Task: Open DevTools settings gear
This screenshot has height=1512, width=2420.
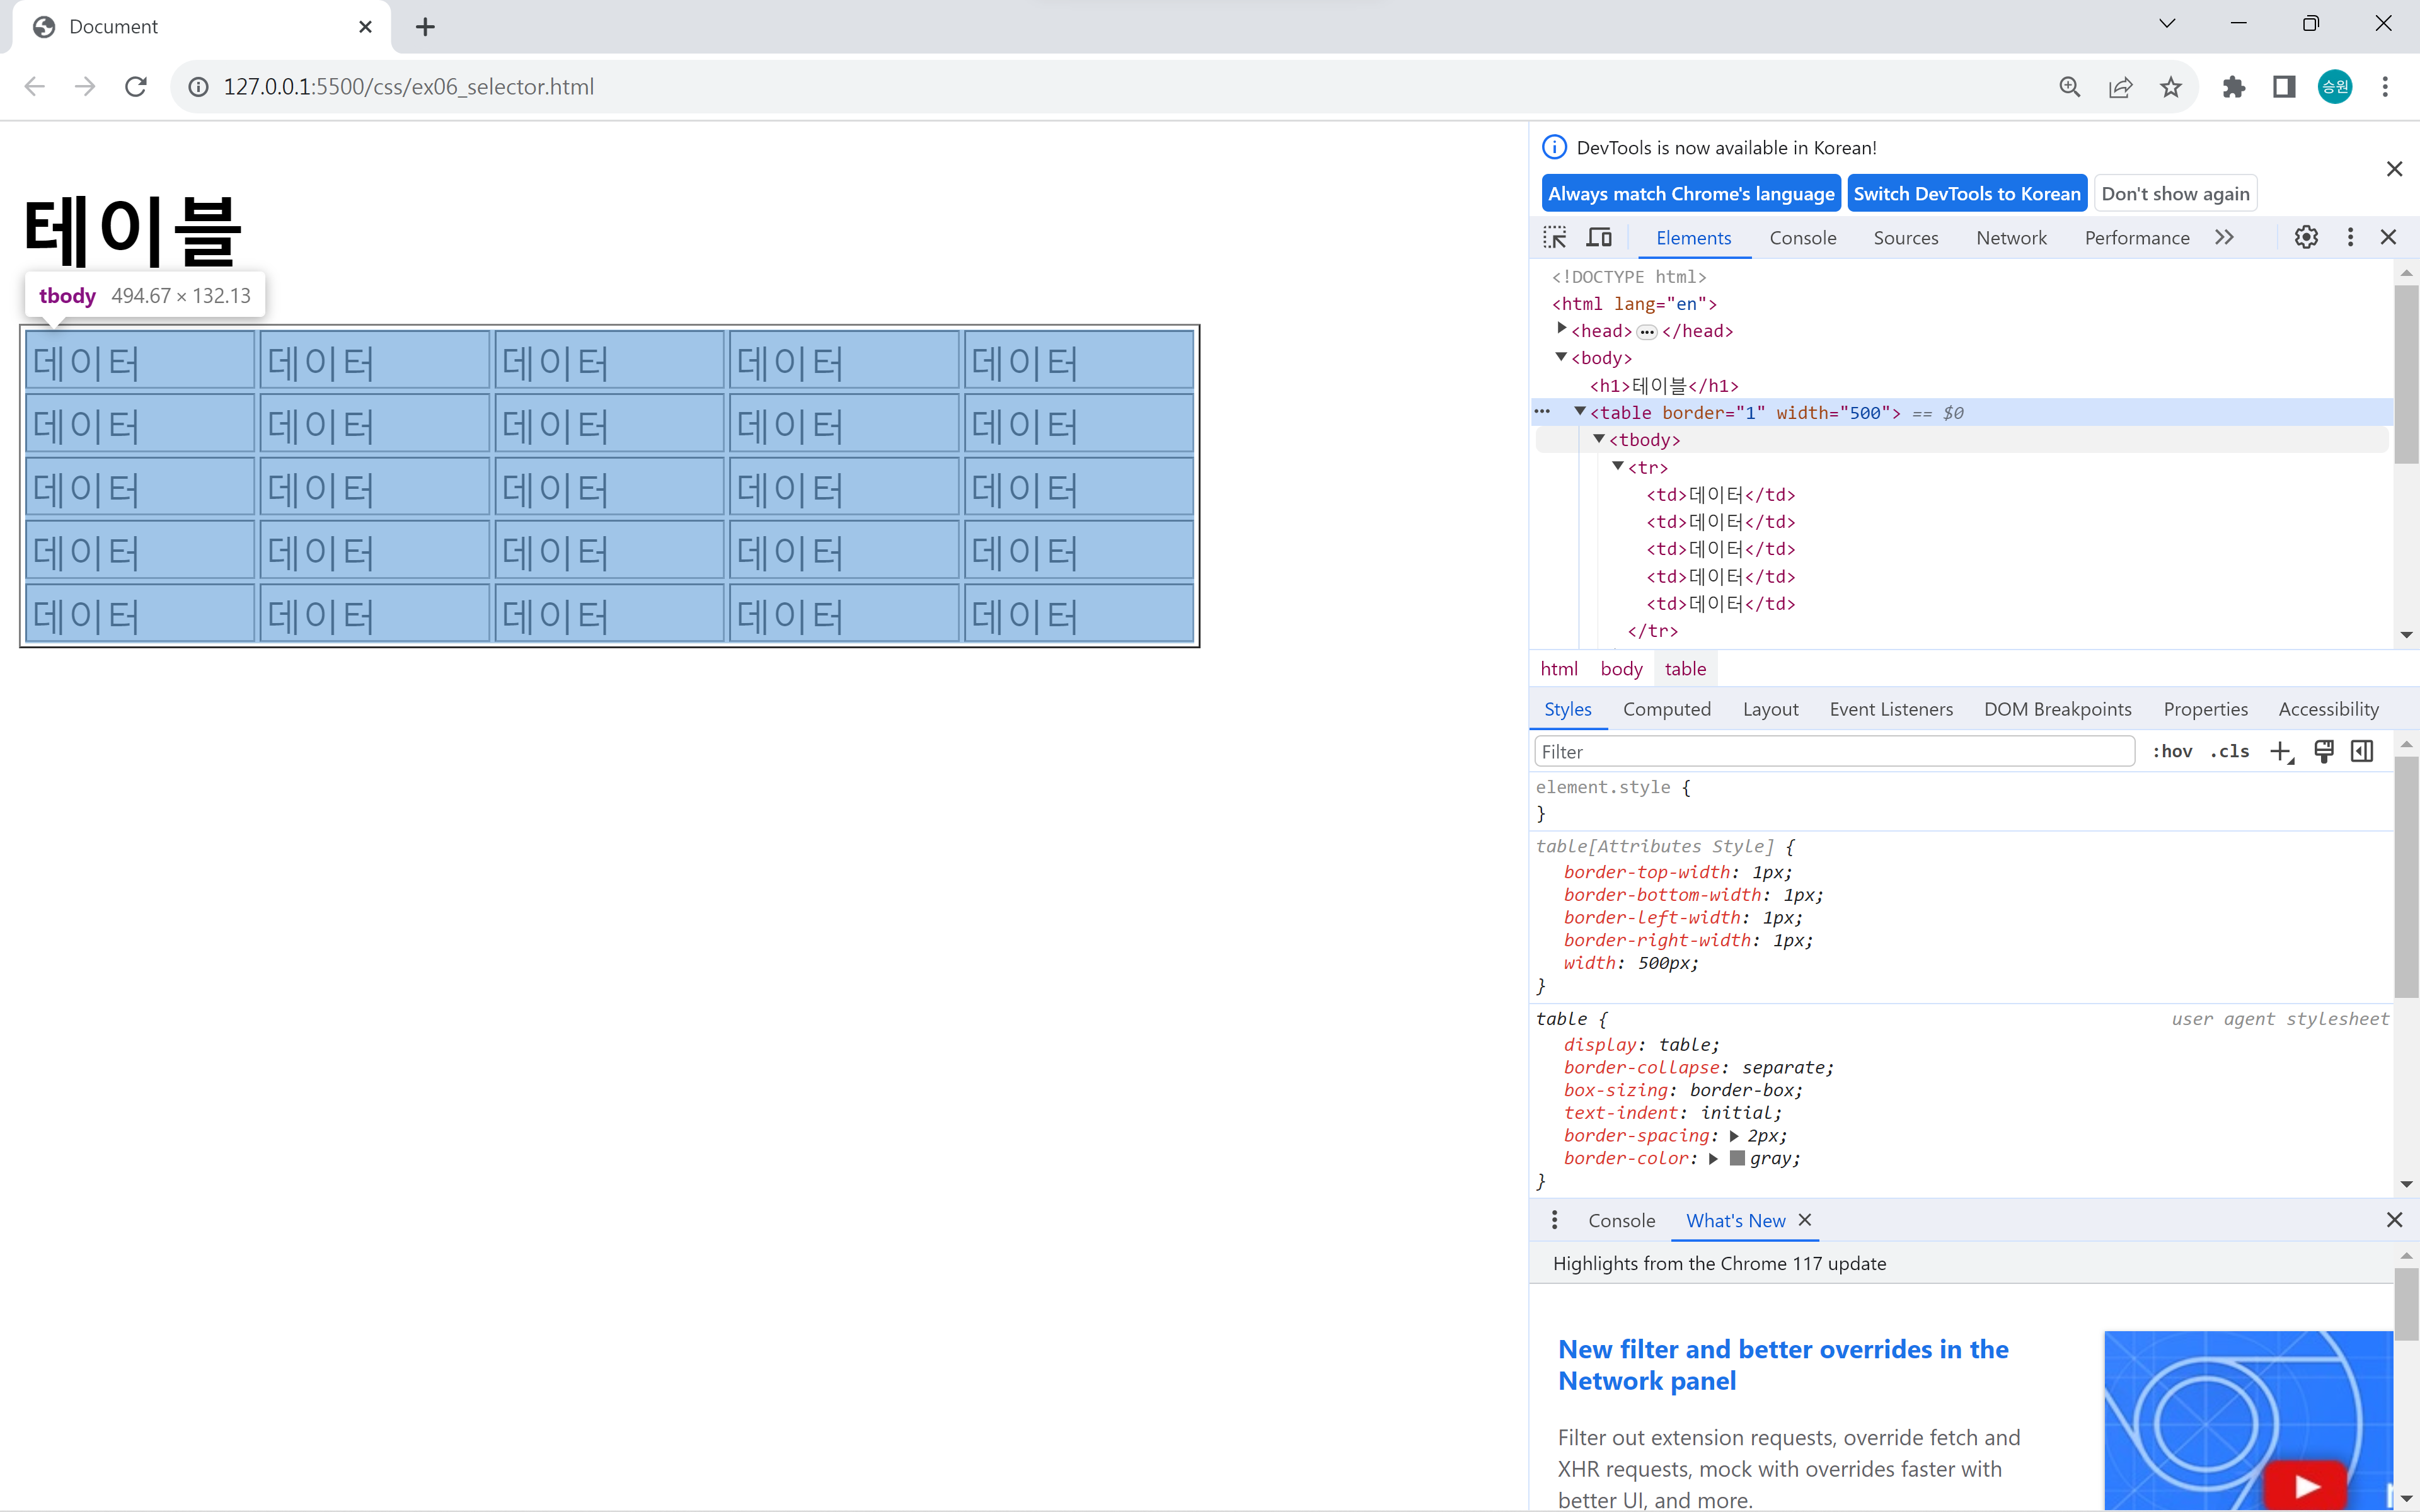Action: click(x=2306, y=237)
